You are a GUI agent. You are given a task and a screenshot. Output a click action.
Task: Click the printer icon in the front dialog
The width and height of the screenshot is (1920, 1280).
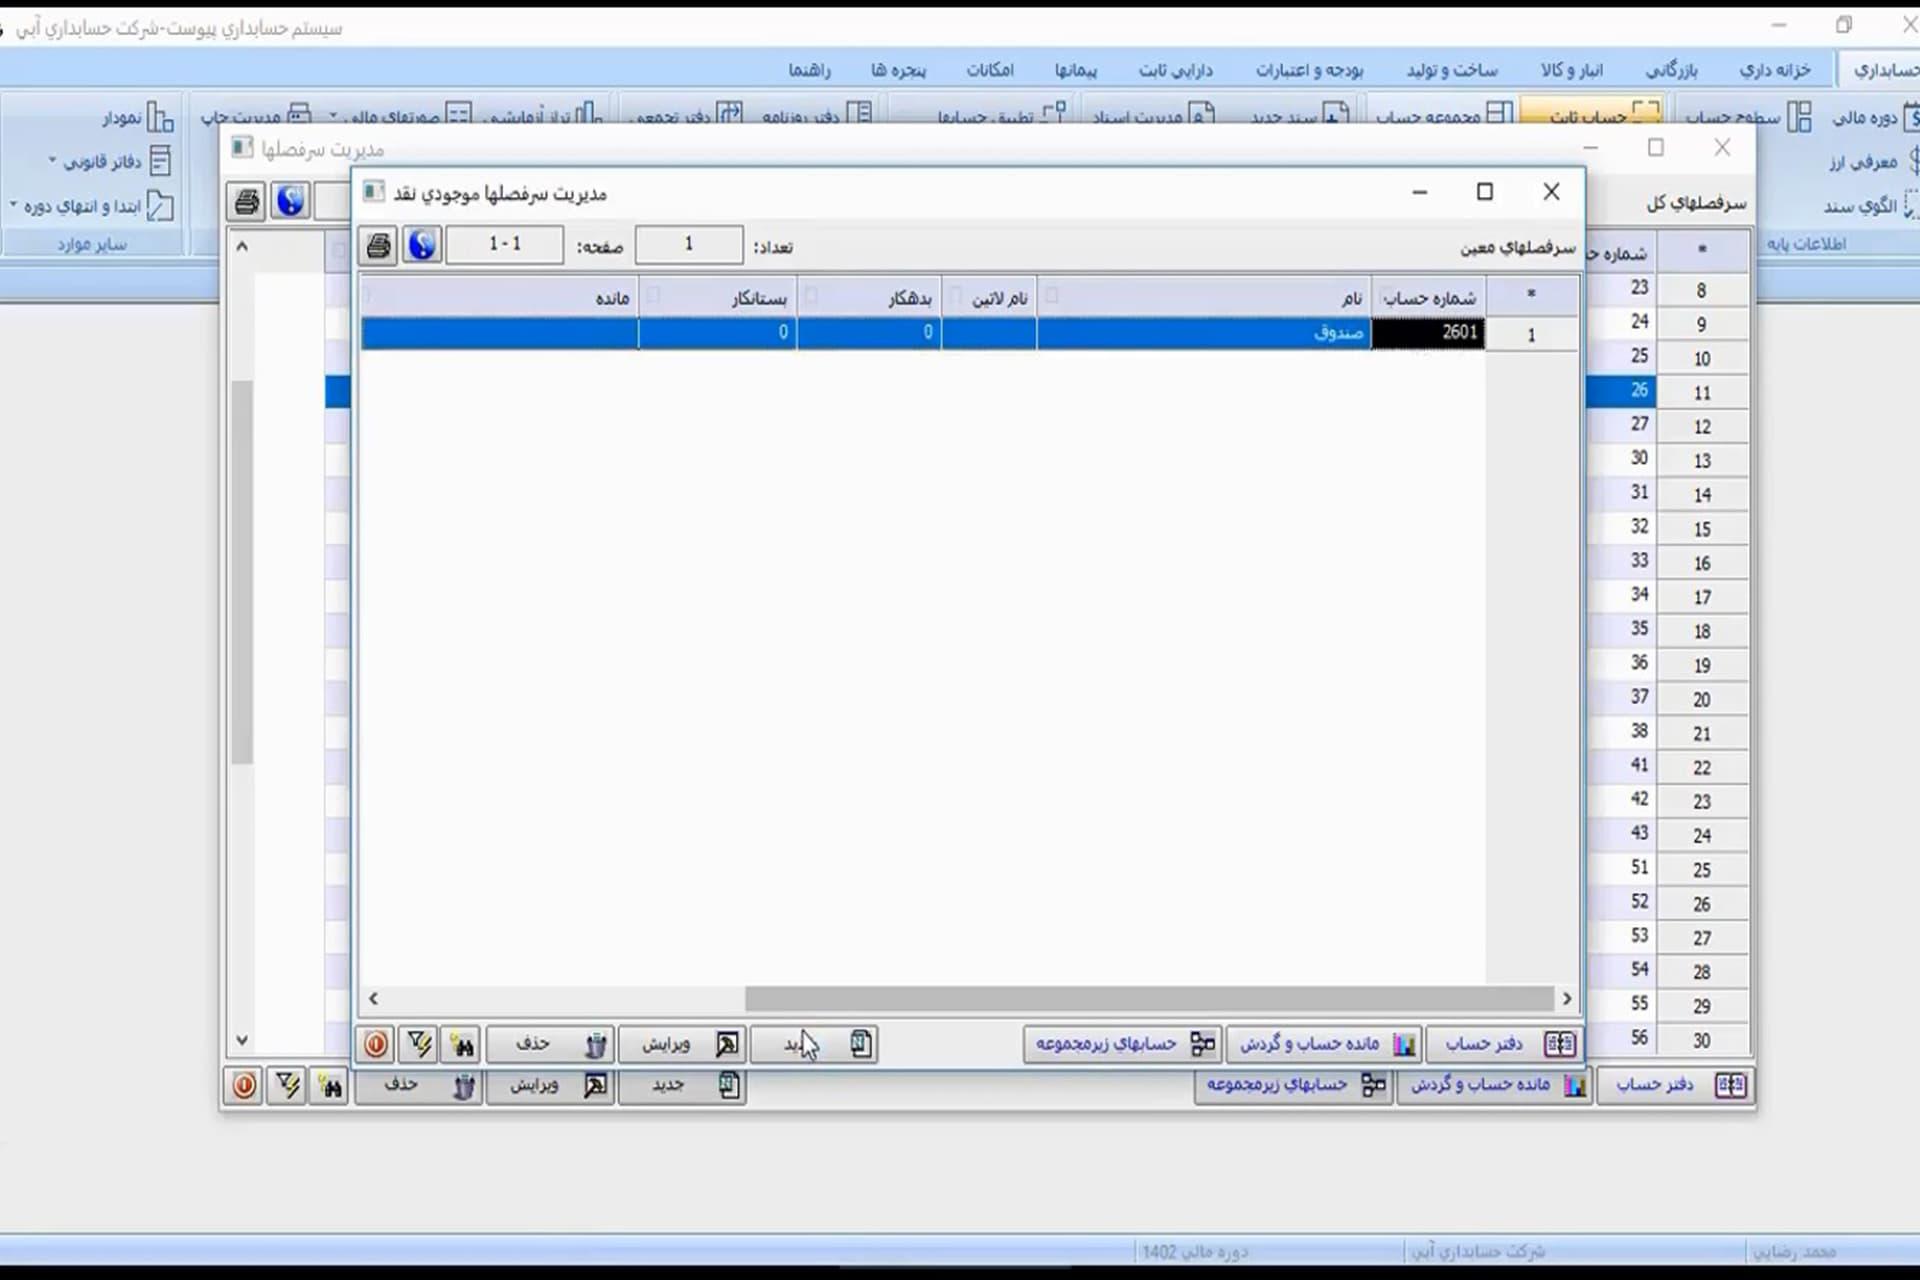coord(379,245)
